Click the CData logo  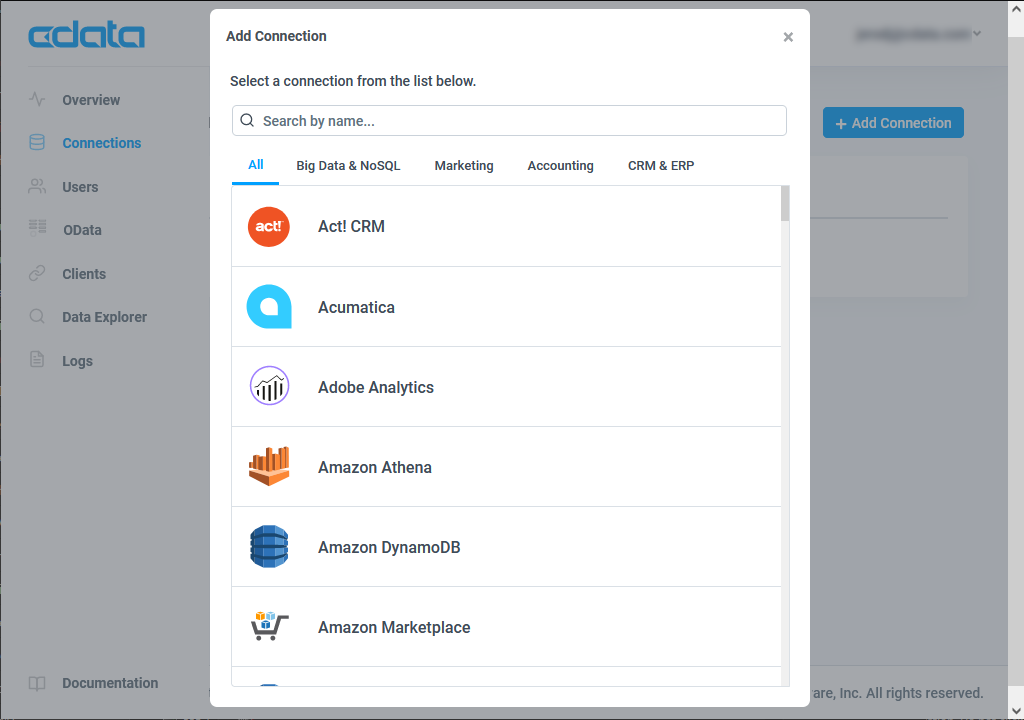pyautogui.click(x=86, y=36)
